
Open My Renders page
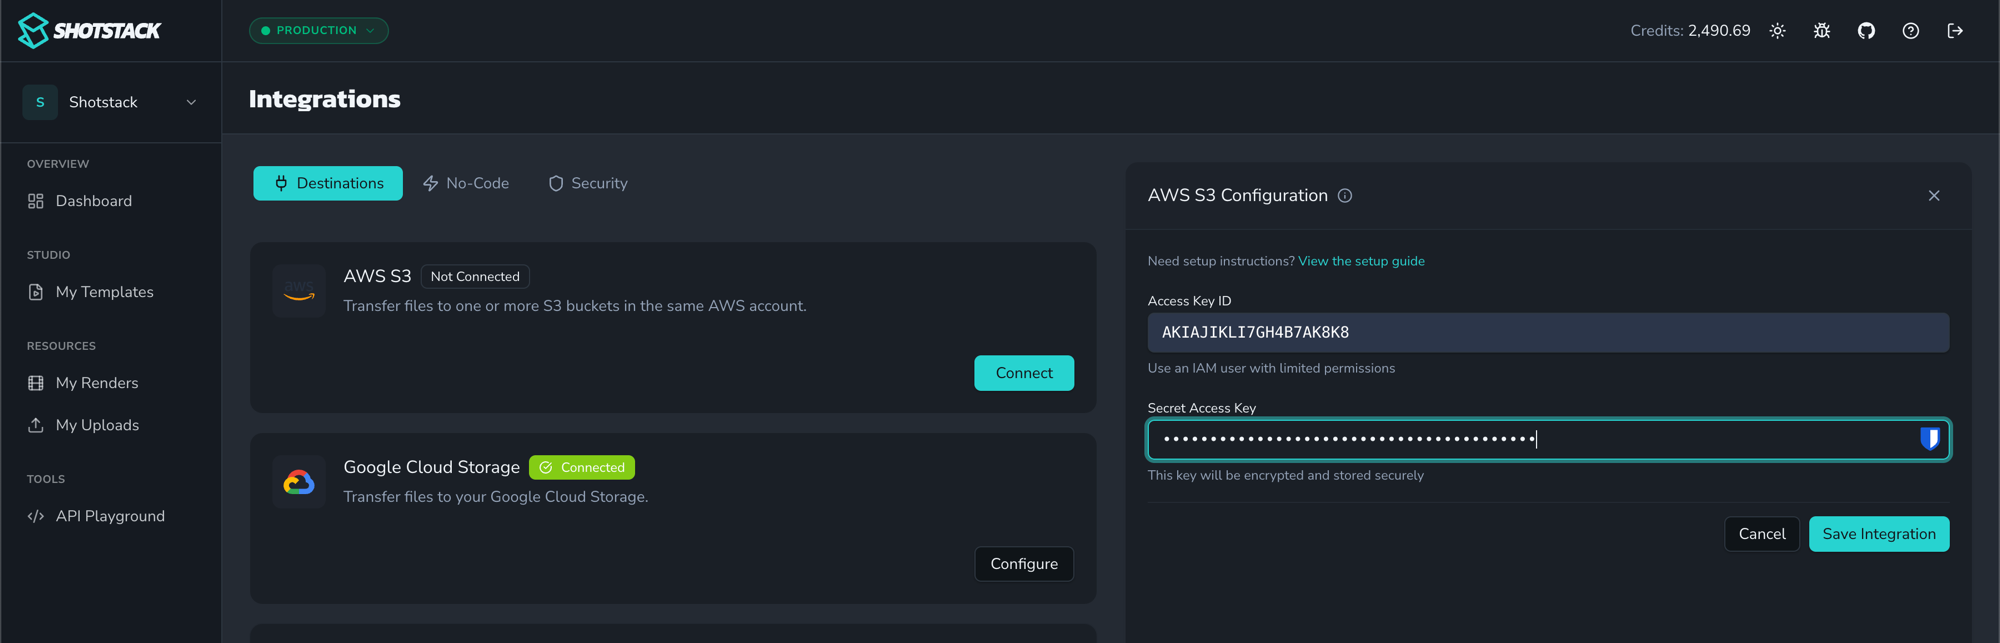(97, 383)
